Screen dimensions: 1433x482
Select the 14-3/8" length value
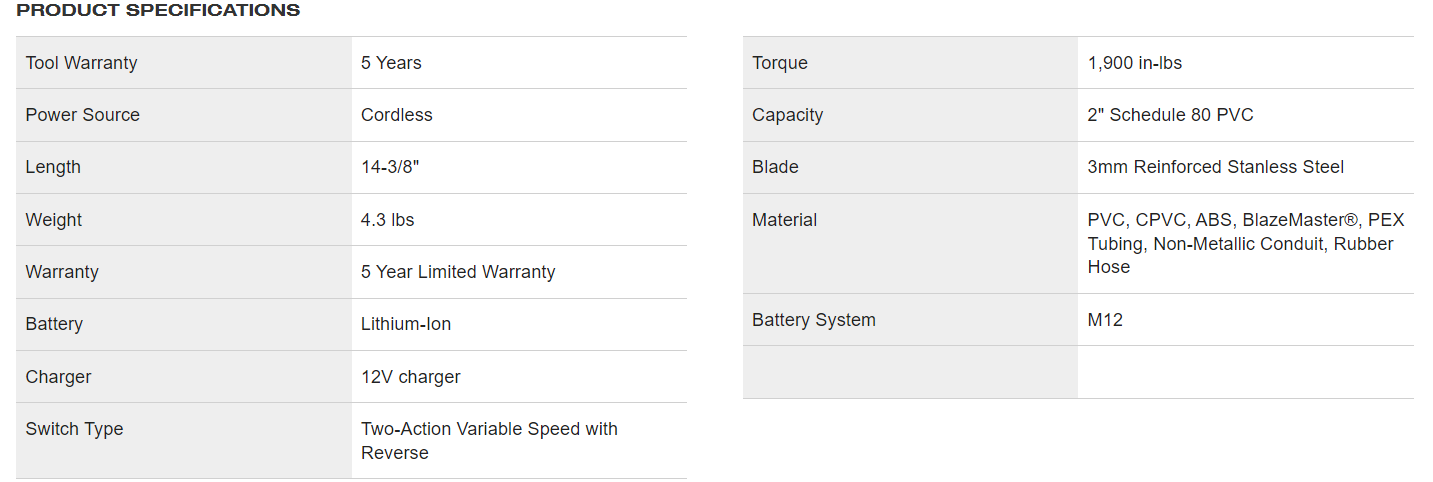389,167
